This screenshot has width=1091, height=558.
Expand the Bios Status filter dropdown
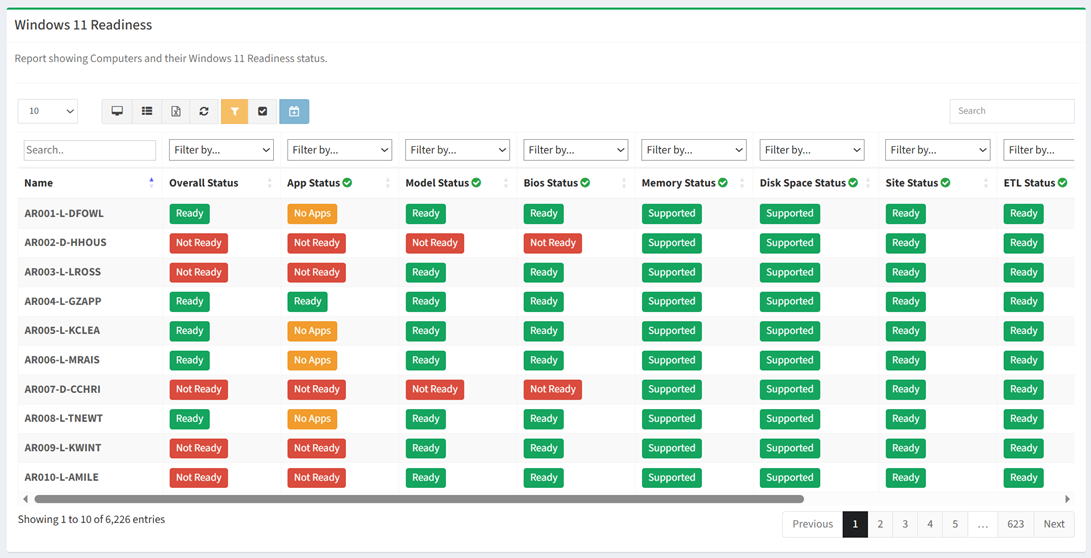click(x=575, y=150)
